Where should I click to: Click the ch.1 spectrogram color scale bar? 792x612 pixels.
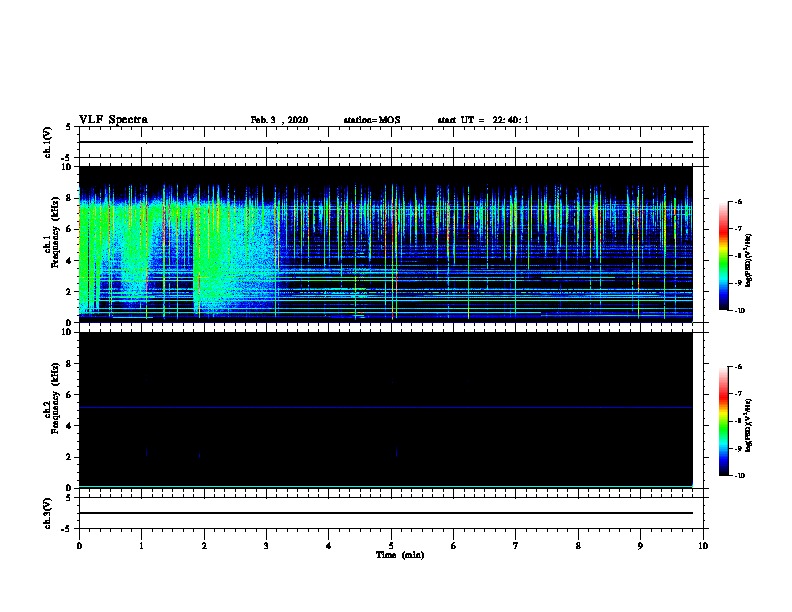pyautogui.click(x=724, y=256)
